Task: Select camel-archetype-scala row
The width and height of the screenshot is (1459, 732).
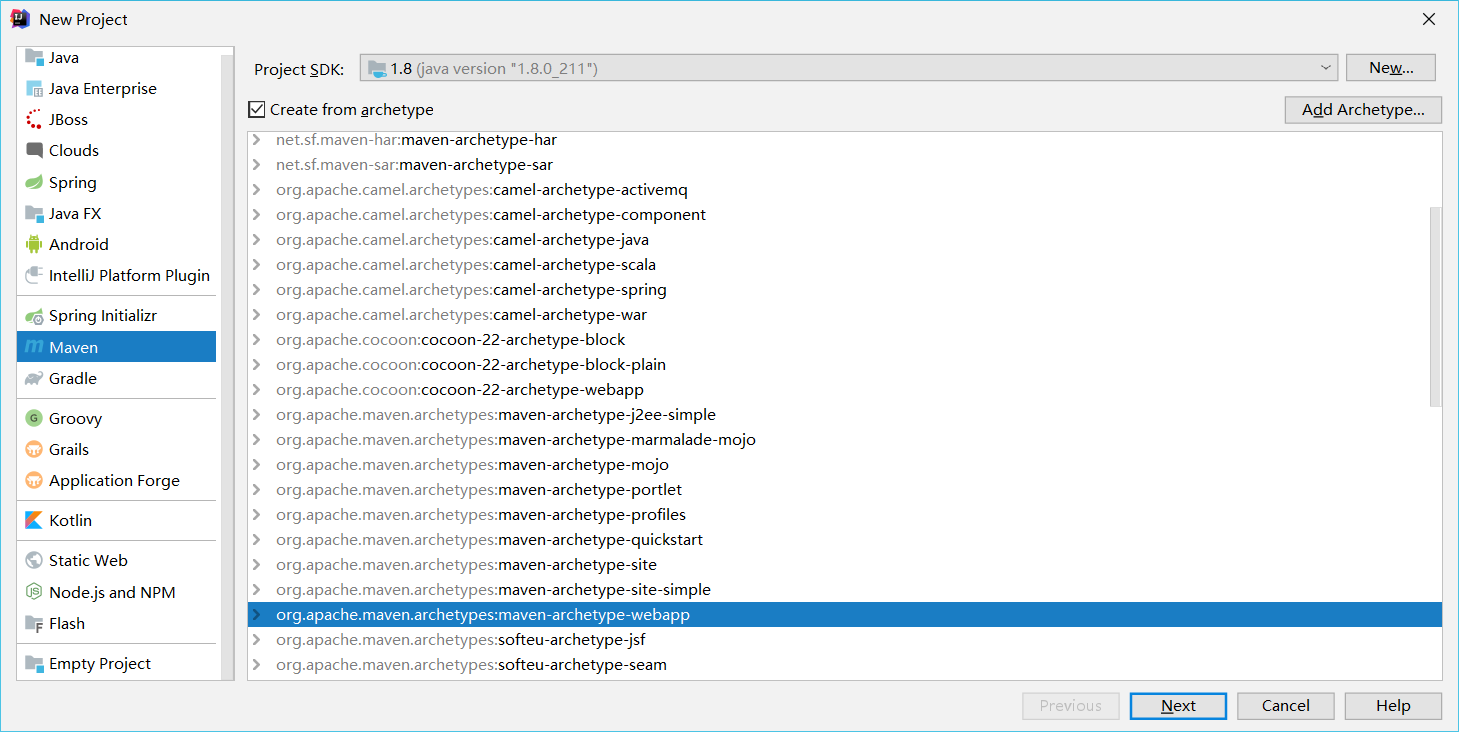Action: 845,265
